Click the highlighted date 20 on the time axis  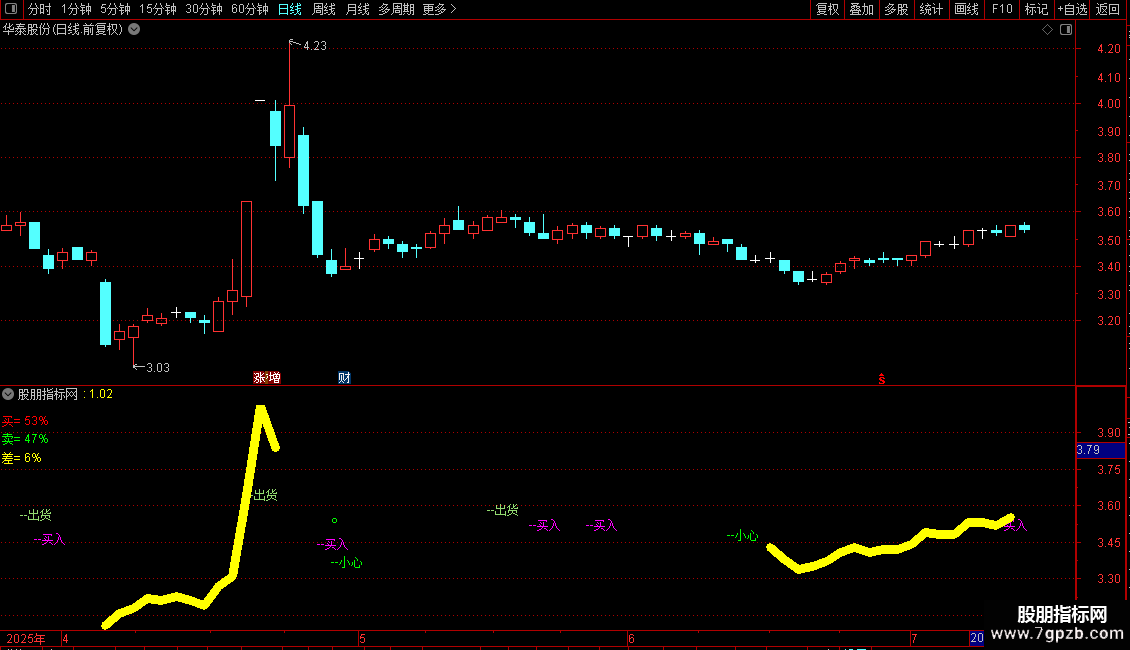[x=976, y=638]
